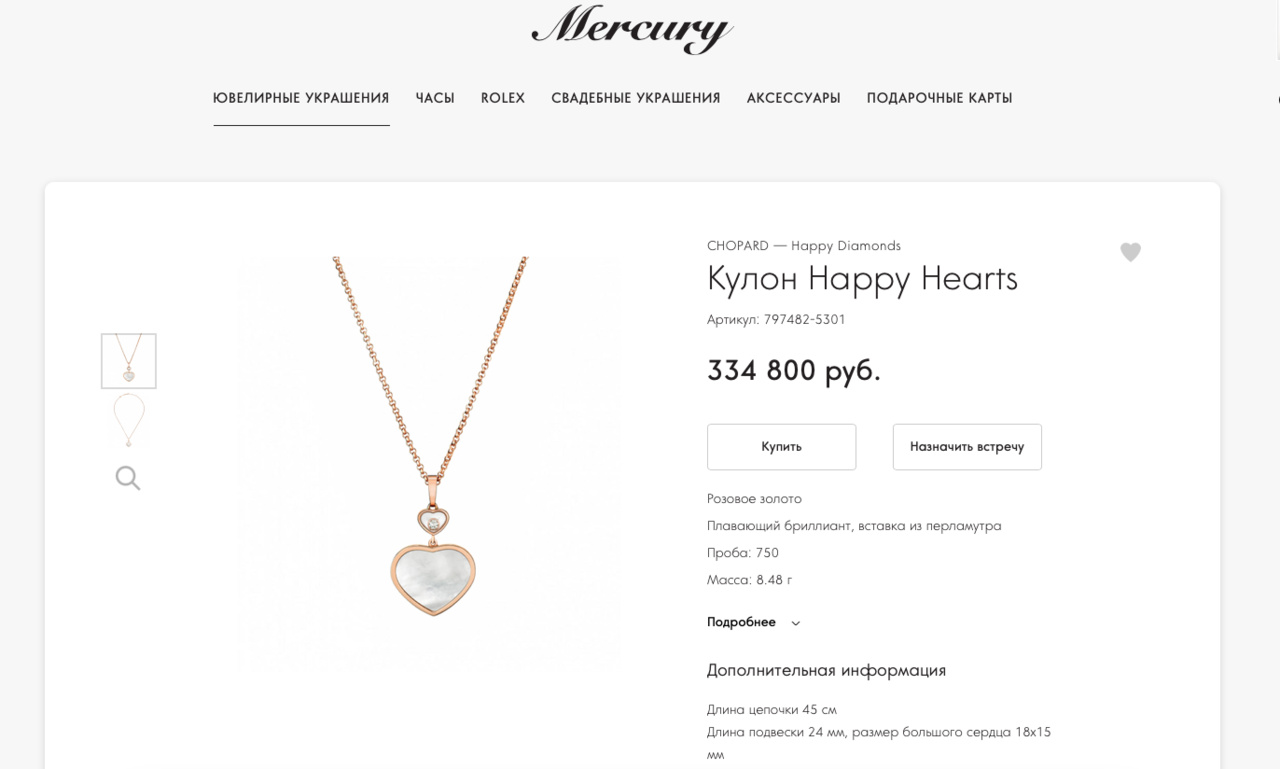Go to Rolex section
The image size is (1280, 769).
point(503,98)
